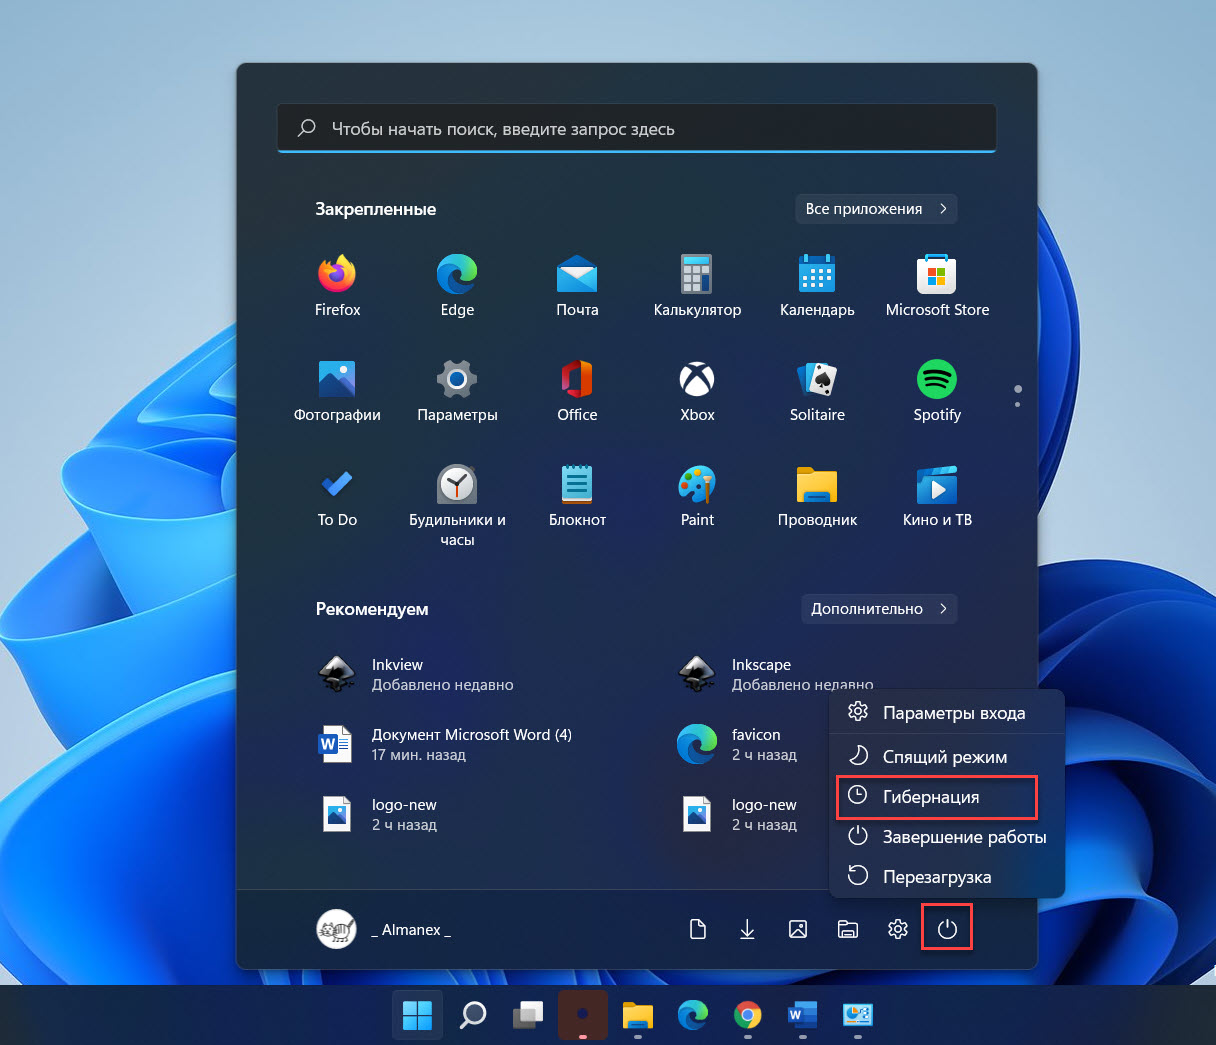Open Settings gear in Start bottom bar
The height and width of the screenshot is (1045, 1216).
tap(898, 930)
